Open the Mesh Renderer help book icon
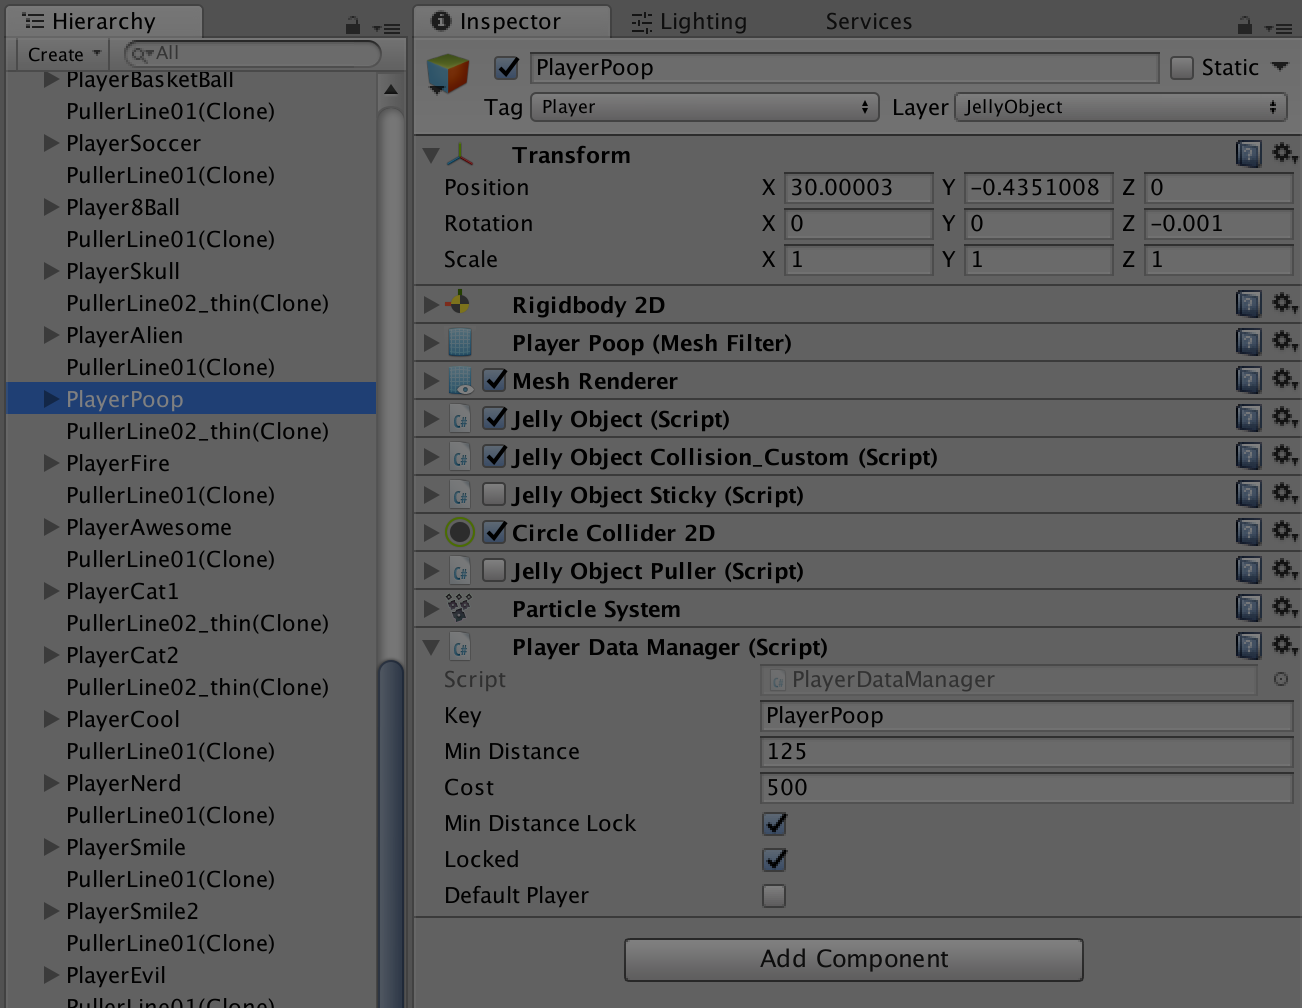Screen dimensions: 1302x1008 [1248, 379]
